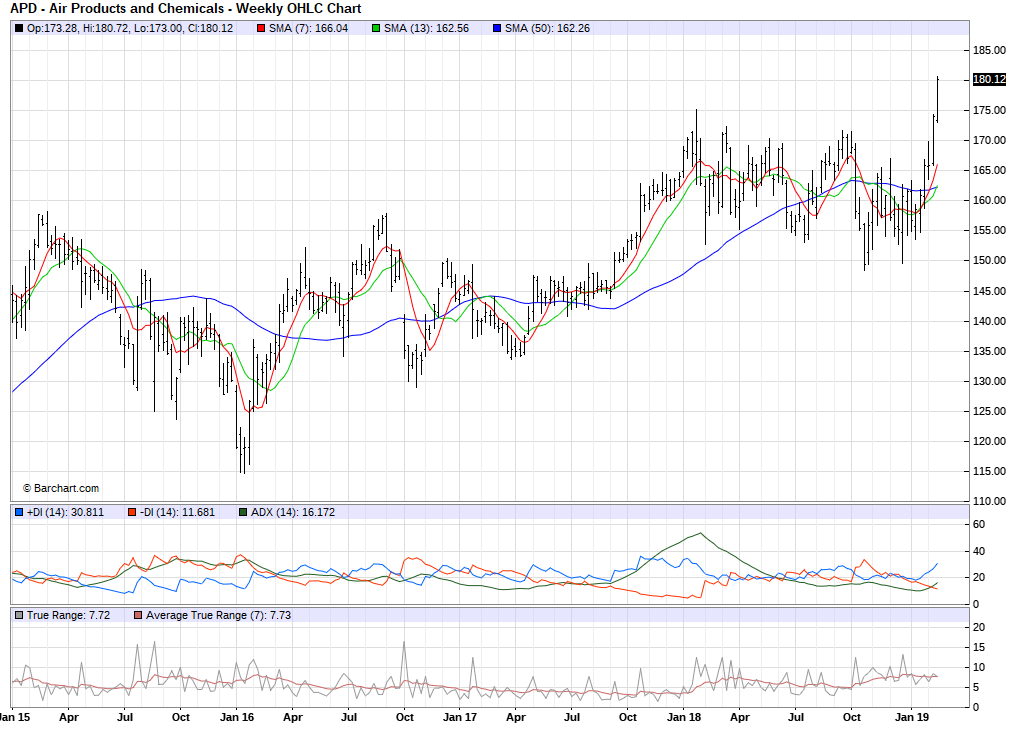1011x748 pixels.
Task: Click the 150.00 price axis label
Action: (x=989, y=261)
